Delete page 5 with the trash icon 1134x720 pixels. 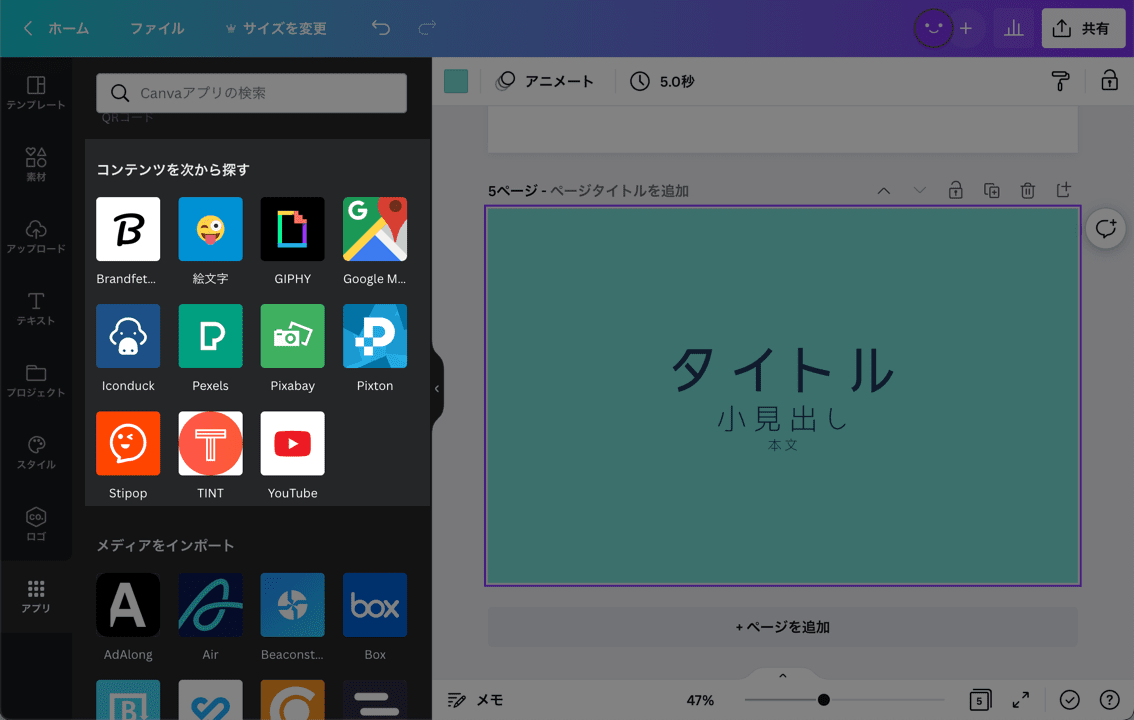coord(1027,189)
